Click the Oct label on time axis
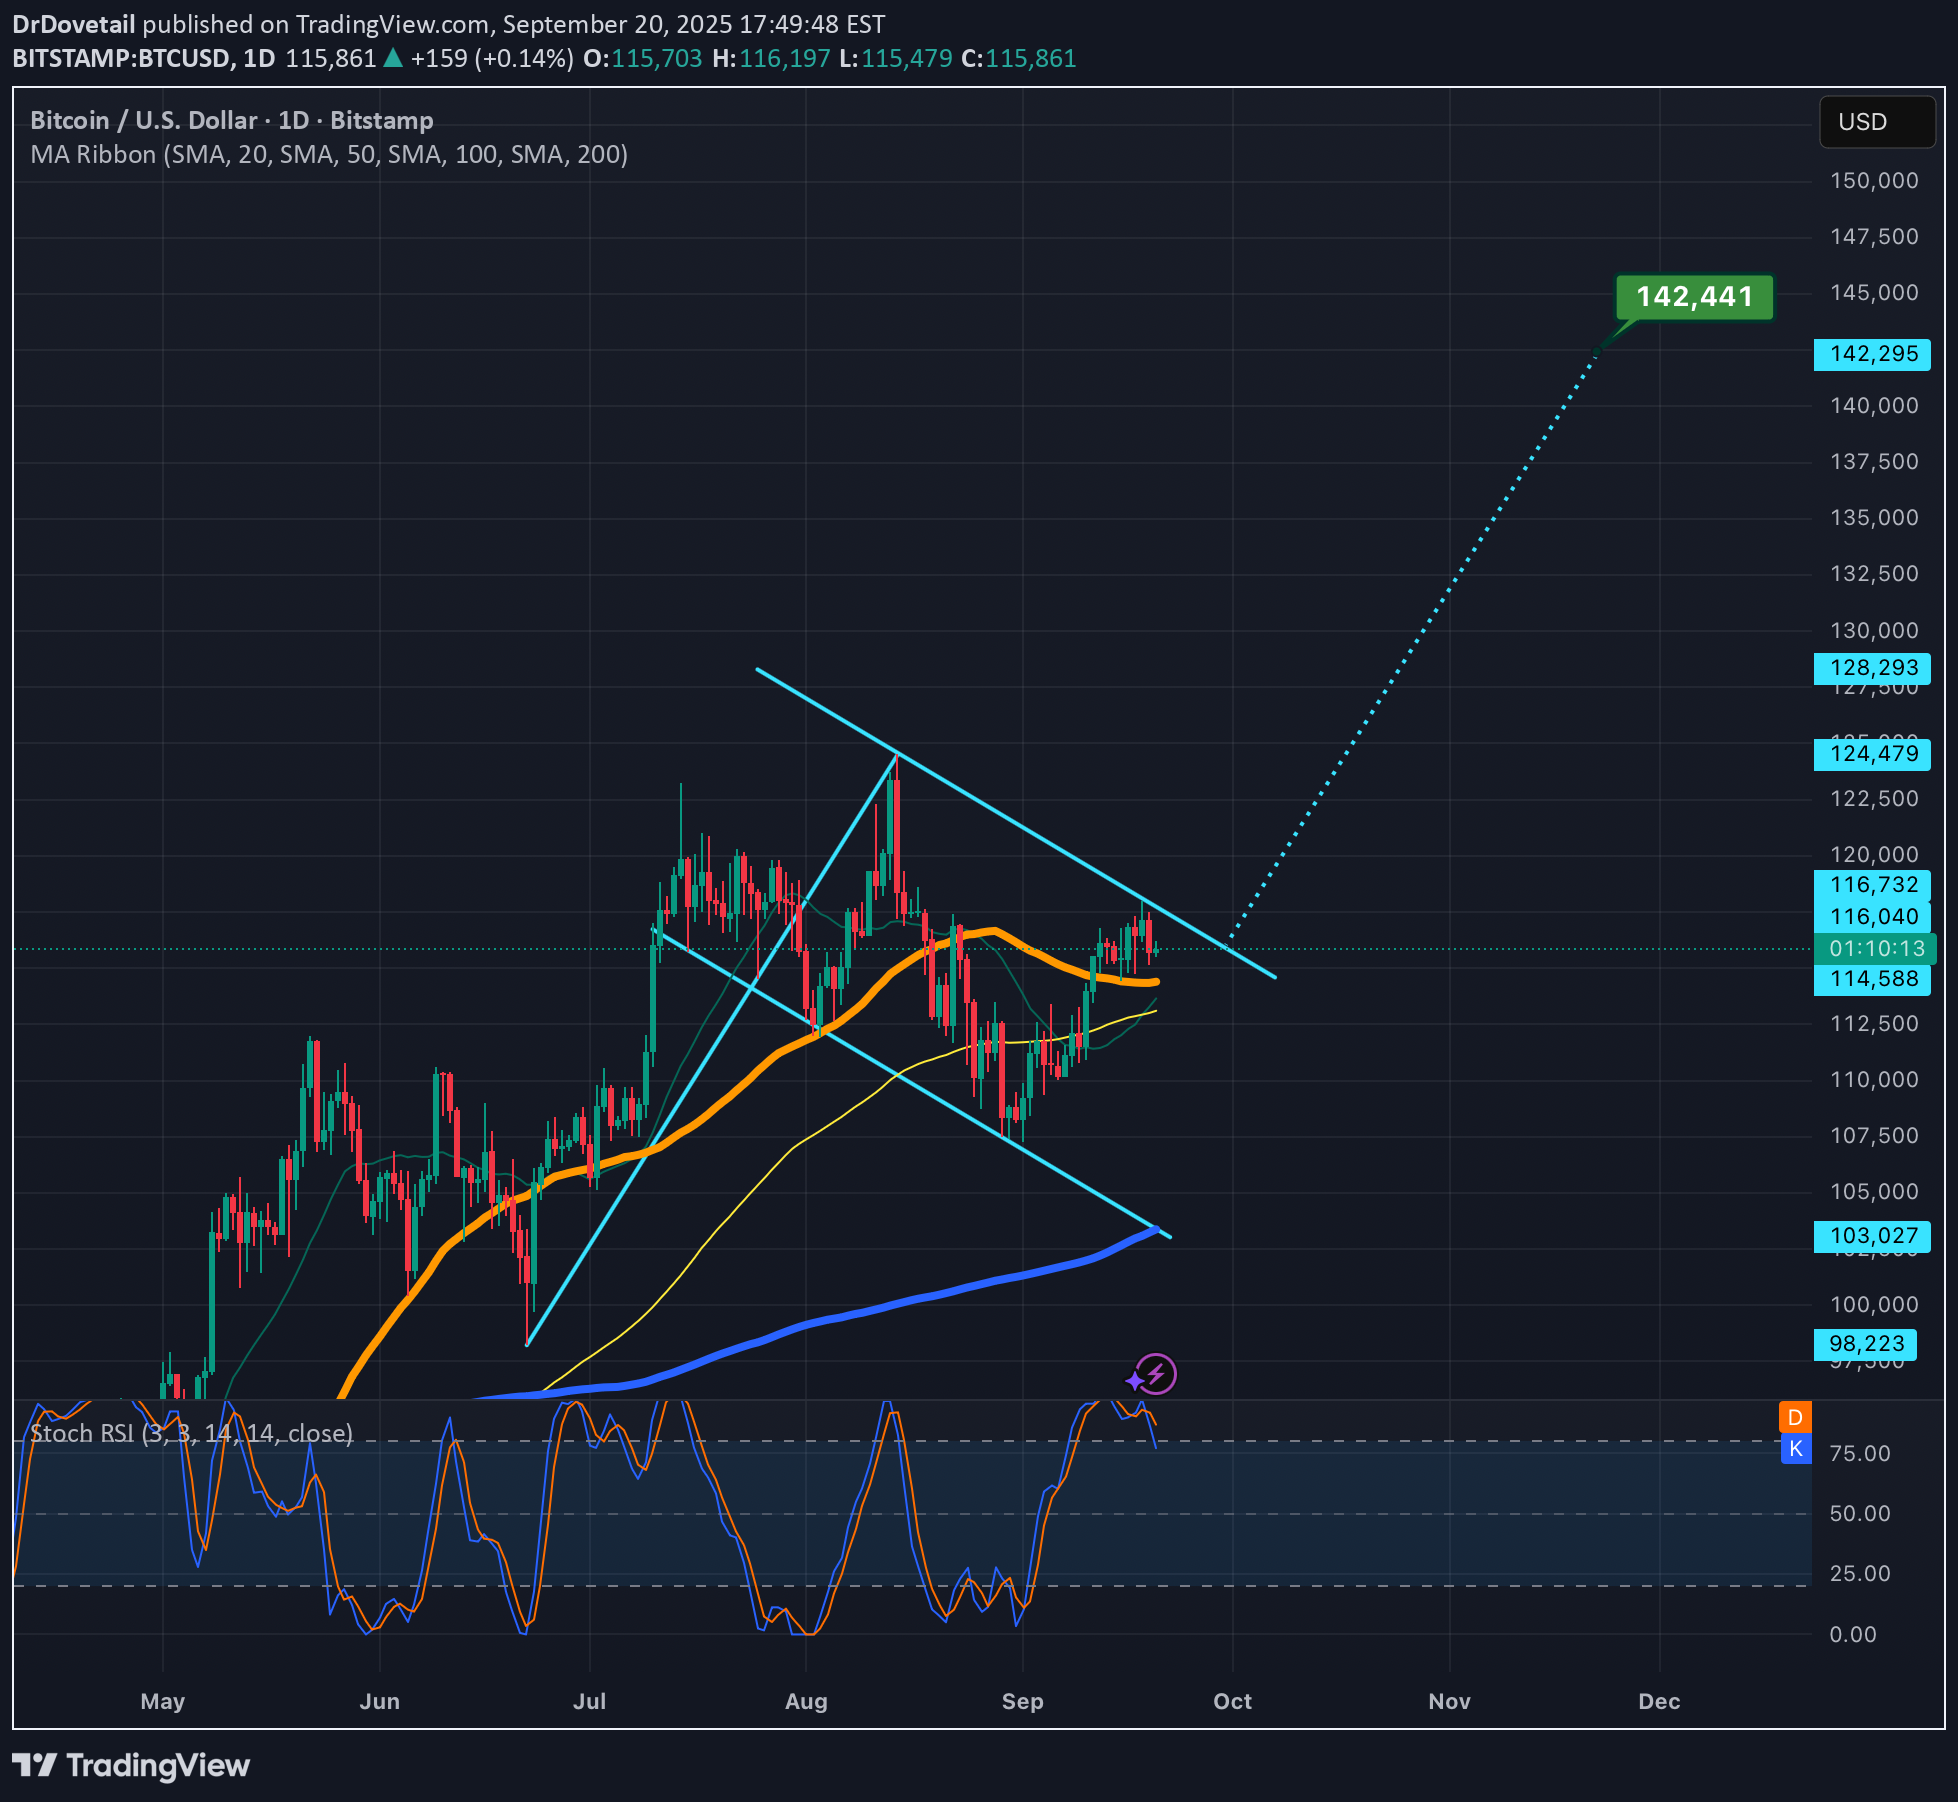1958x1802 pixels. tap(1232, 1701)
